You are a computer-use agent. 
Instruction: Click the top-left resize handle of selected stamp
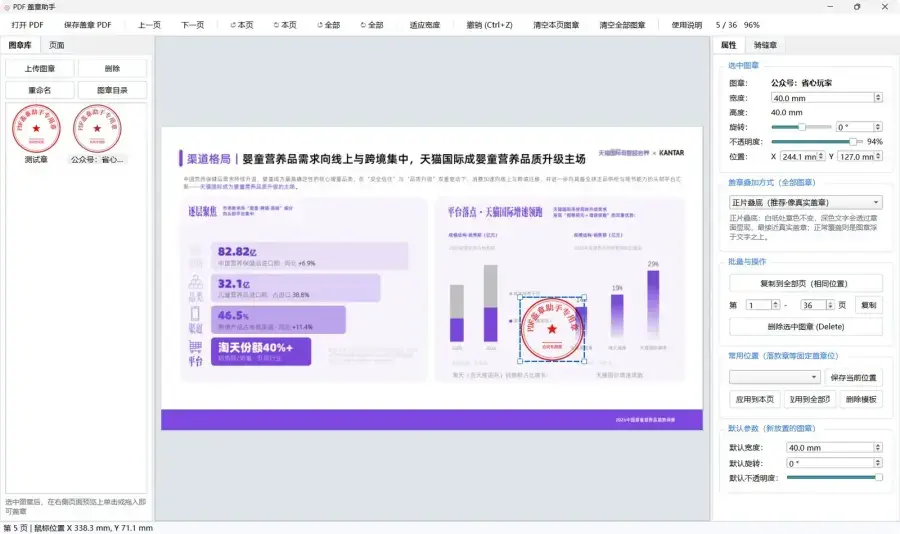point(521,297)
